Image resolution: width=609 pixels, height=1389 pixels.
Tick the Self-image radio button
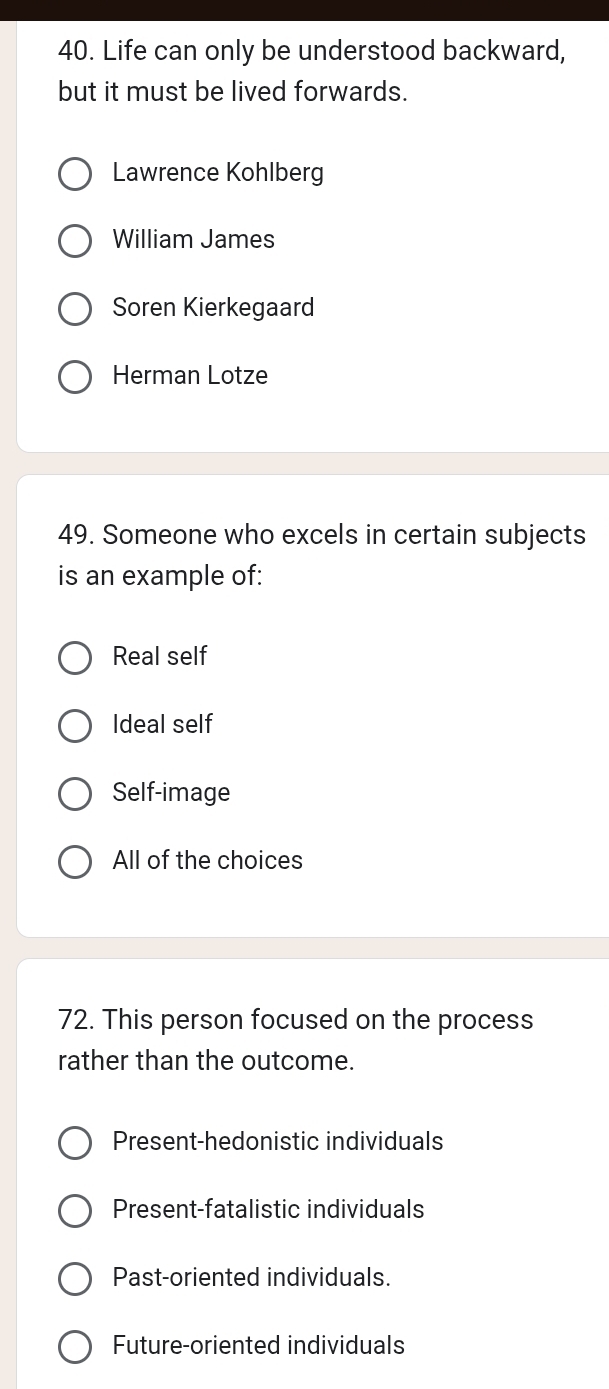pos(75,794)
